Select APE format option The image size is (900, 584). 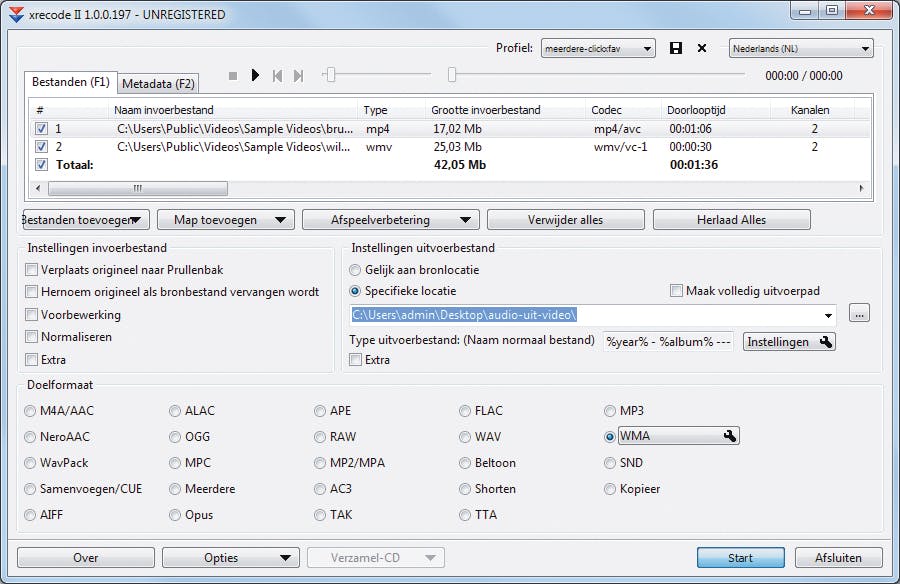[320, 411]
